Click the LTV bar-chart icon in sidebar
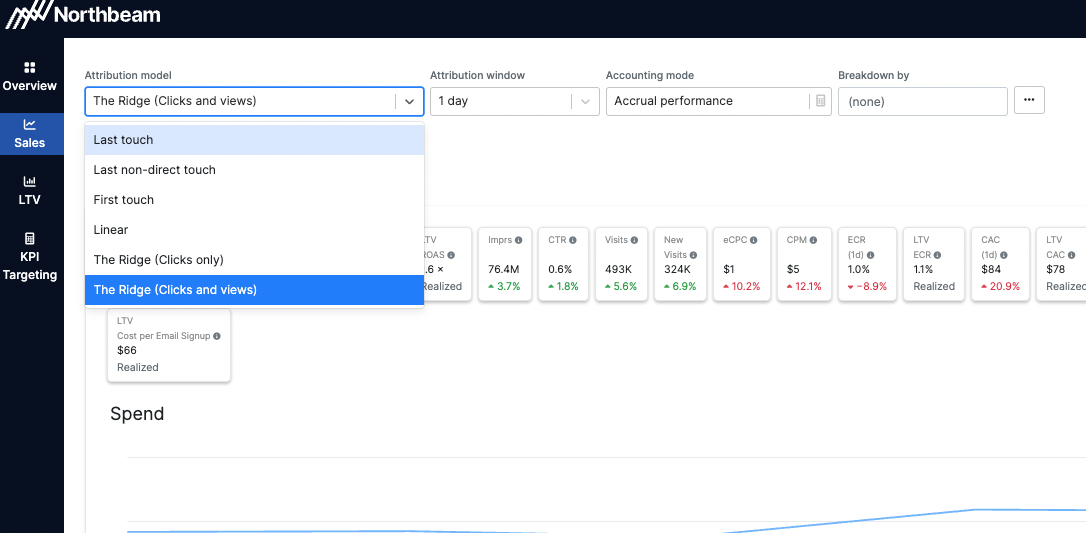Viewport: 1086px width, 533px height. click(29, 181)
